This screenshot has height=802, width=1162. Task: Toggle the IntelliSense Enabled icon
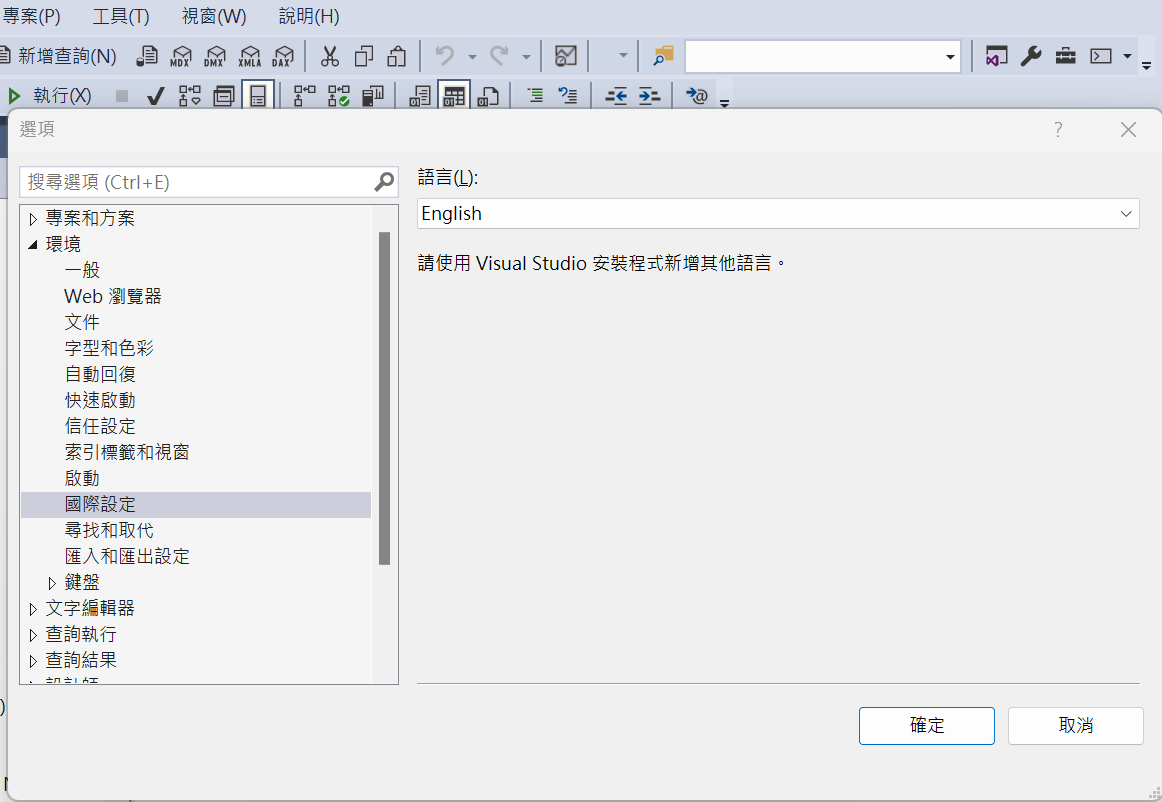258,96
